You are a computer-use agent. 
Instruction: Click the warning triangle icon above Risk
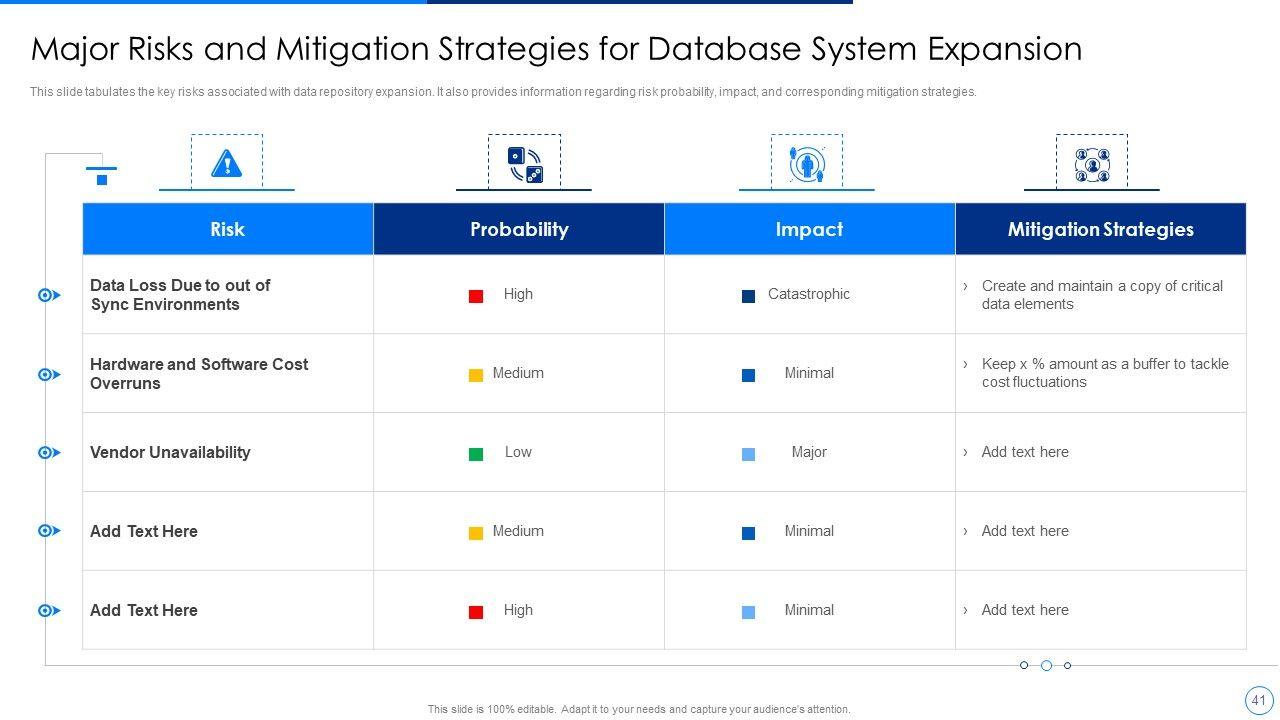227,163
